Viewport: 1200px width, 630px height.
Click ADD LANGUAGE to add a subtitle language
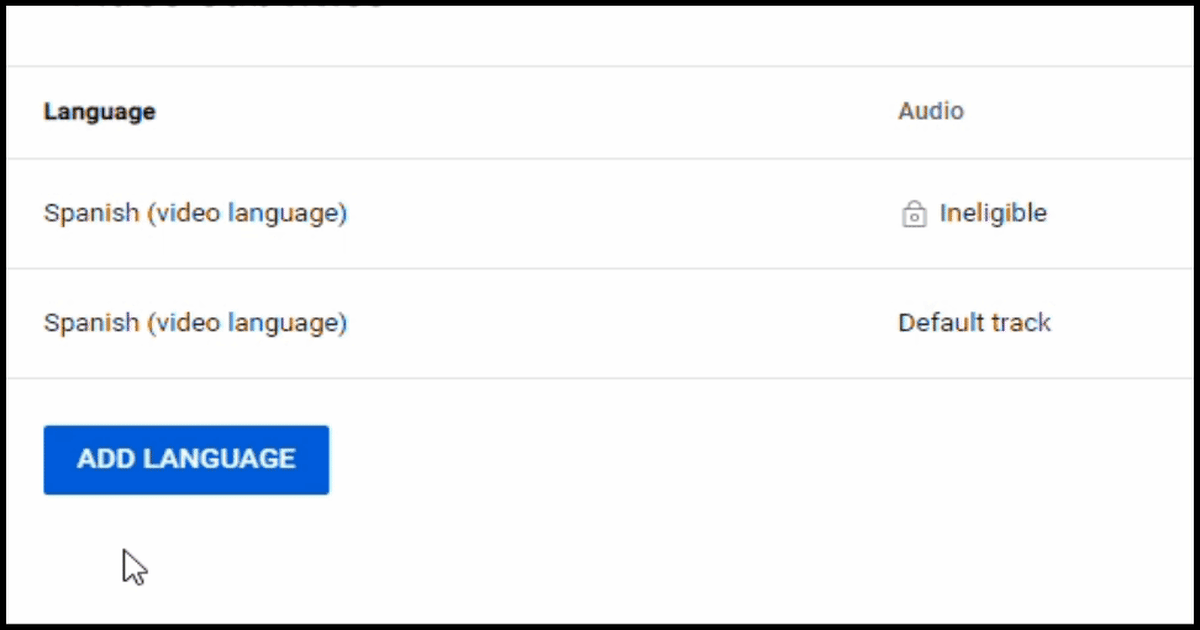[x=185, y=459]
